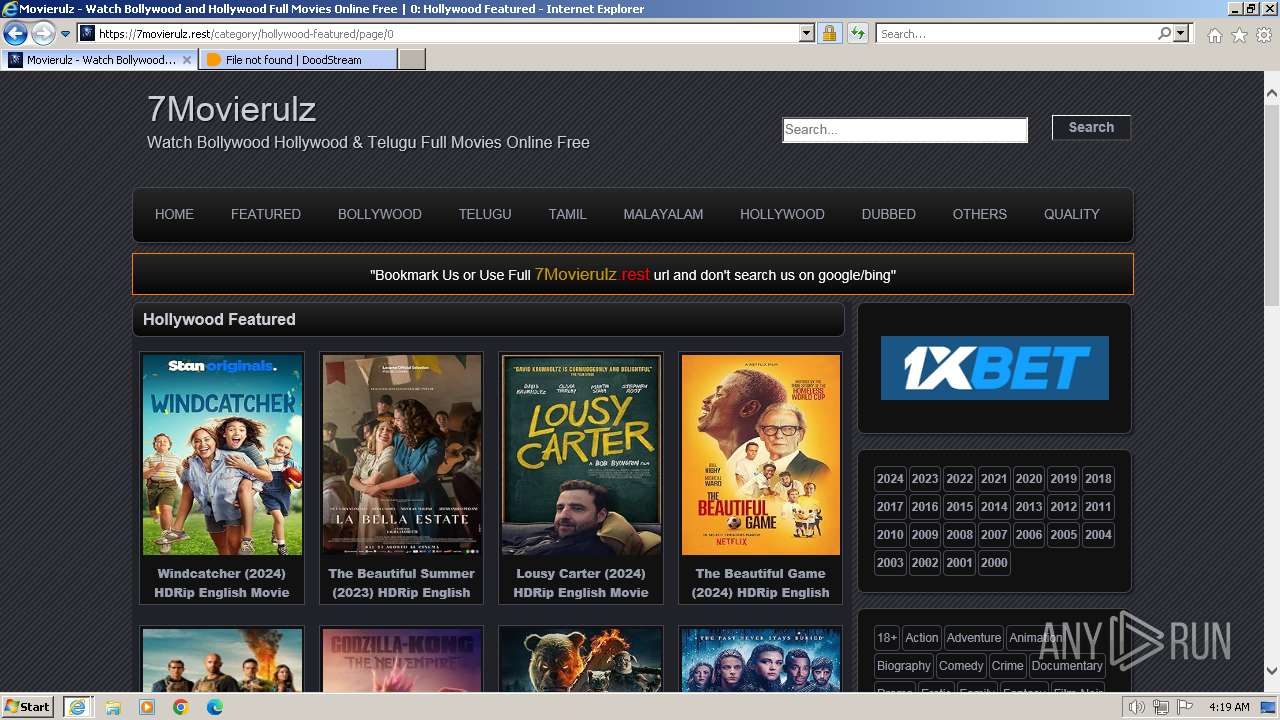Click the security lock icon in address bar
The image size is (1280, 720).
829,34
